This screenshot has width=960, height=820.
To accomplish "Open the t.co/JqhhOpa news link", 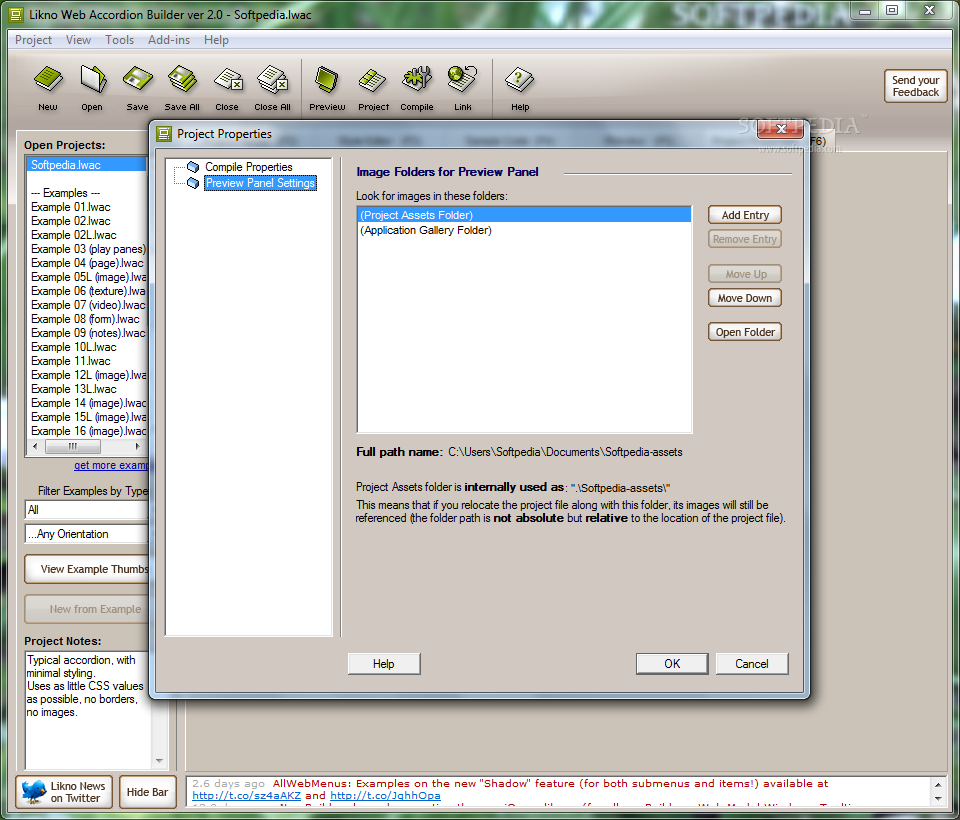I will click(385, 796).
